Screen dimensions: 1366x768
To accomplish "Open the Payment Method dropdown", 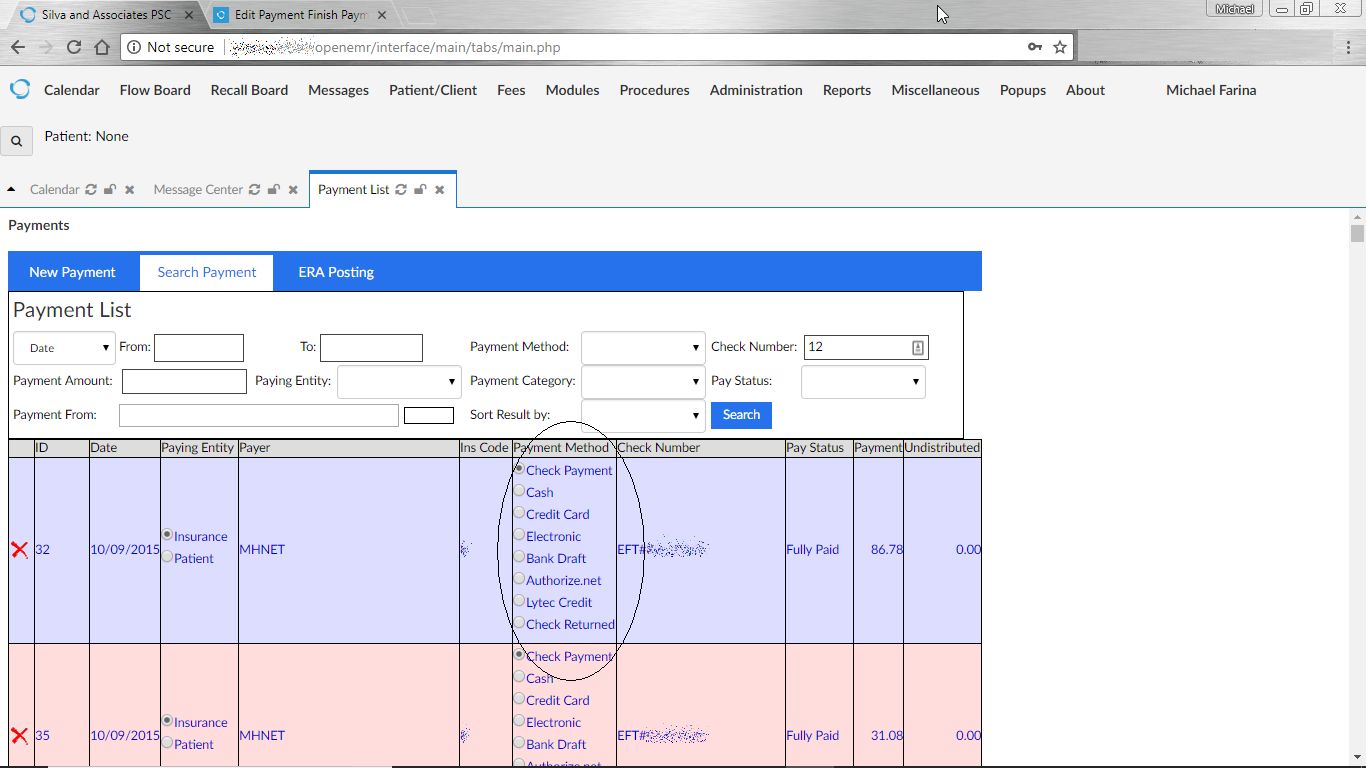I will 643,348.
